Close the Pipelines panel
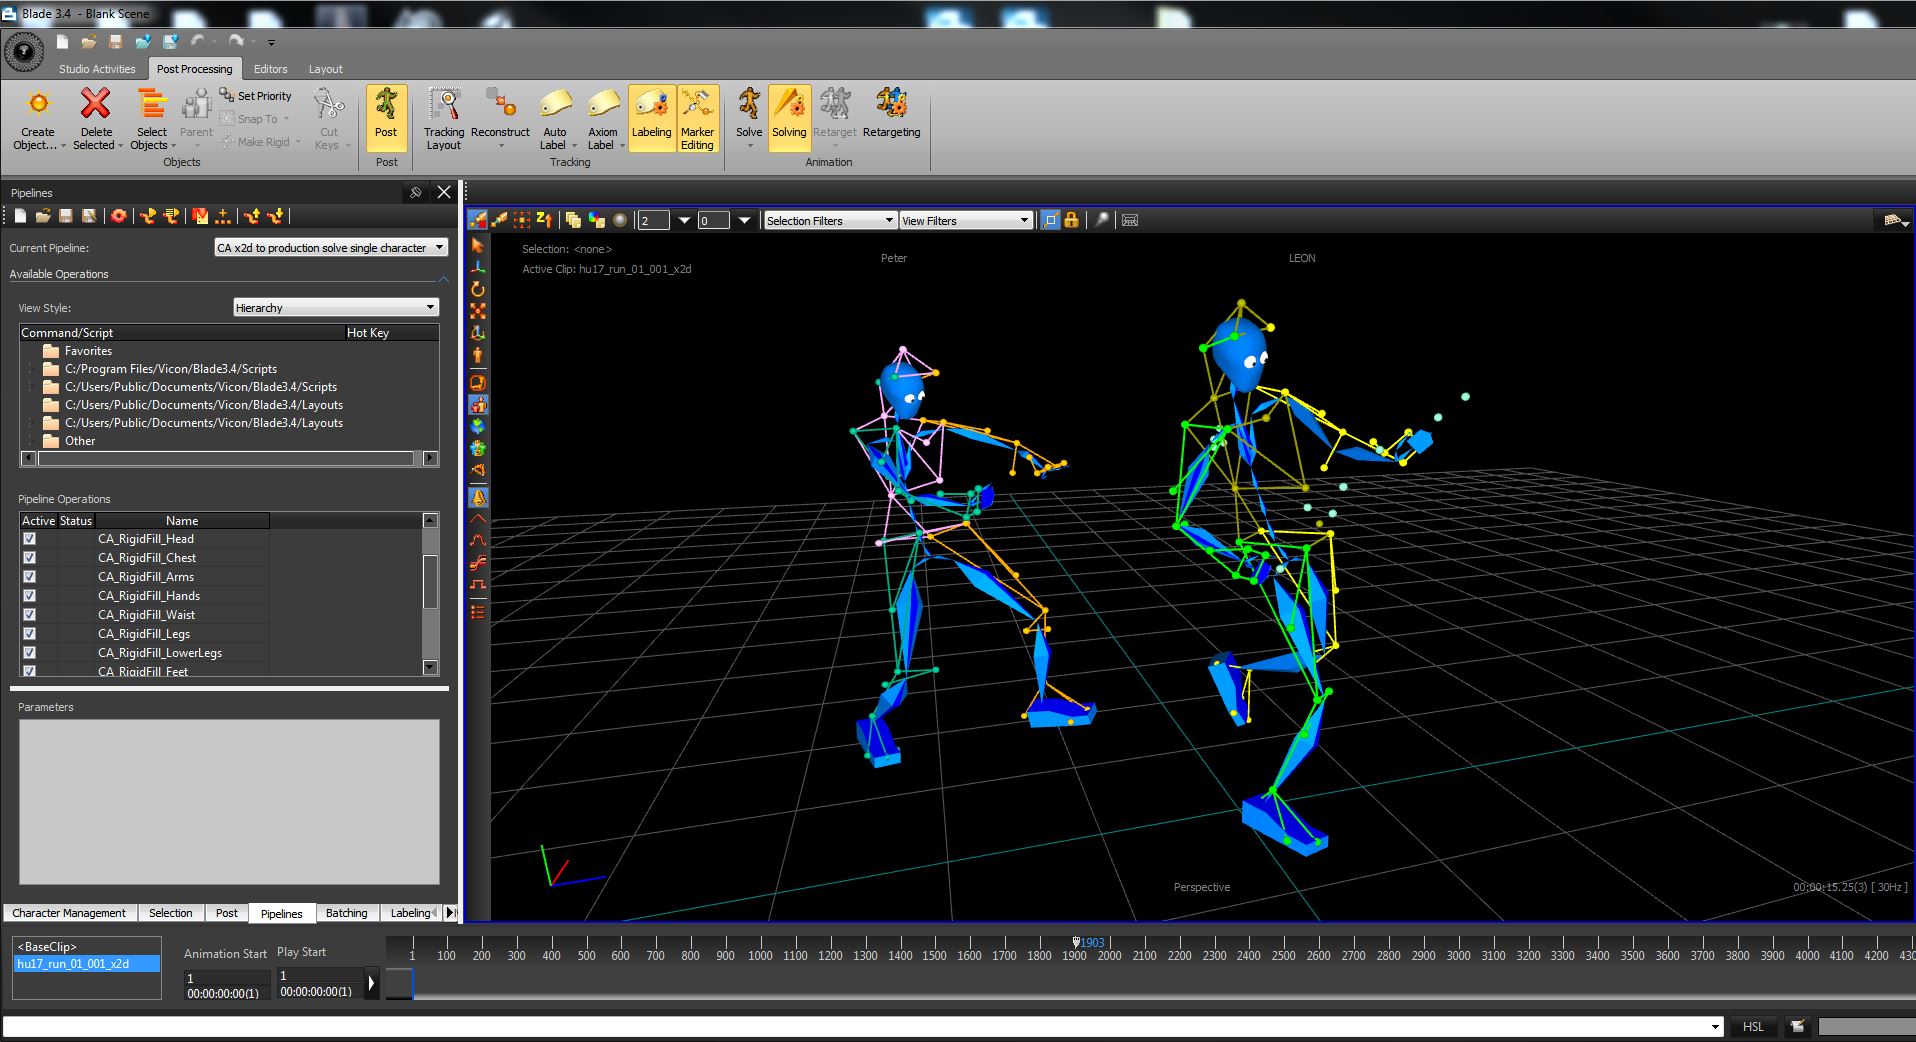 click(x=444, y=192)
